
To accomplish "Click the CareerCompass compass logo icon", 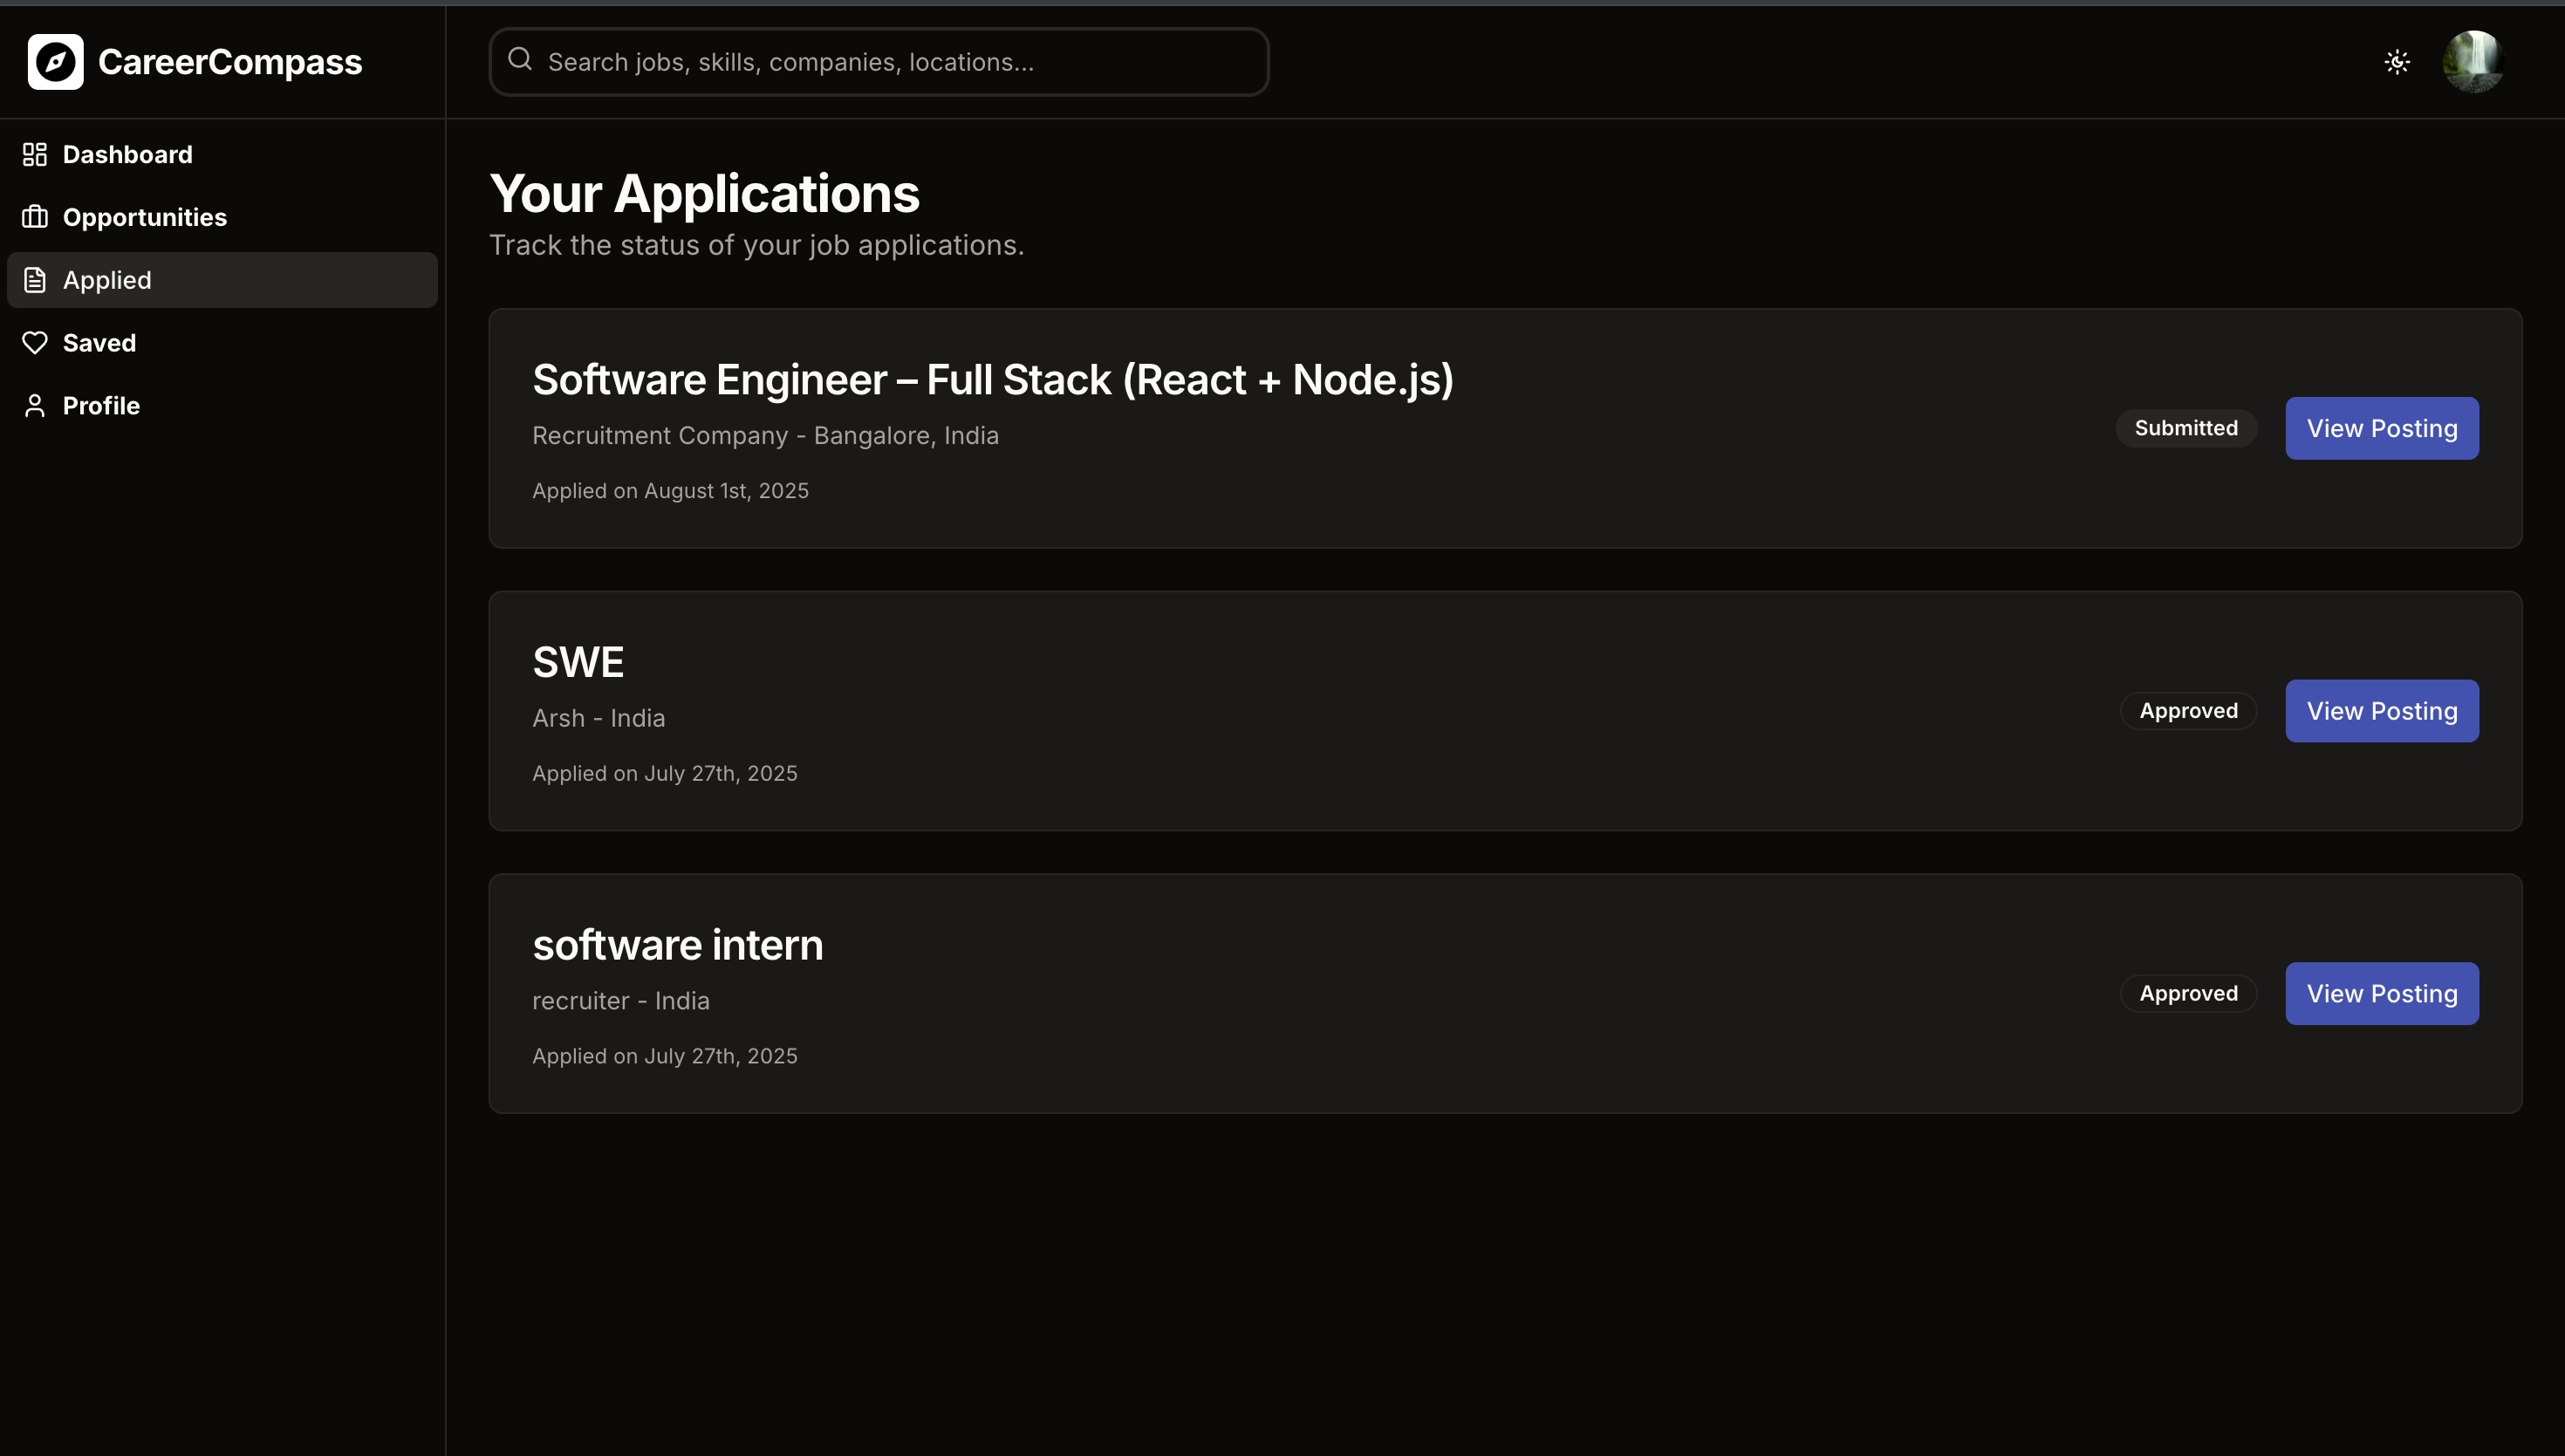I will pyautogui.click(x=56, y=62).
